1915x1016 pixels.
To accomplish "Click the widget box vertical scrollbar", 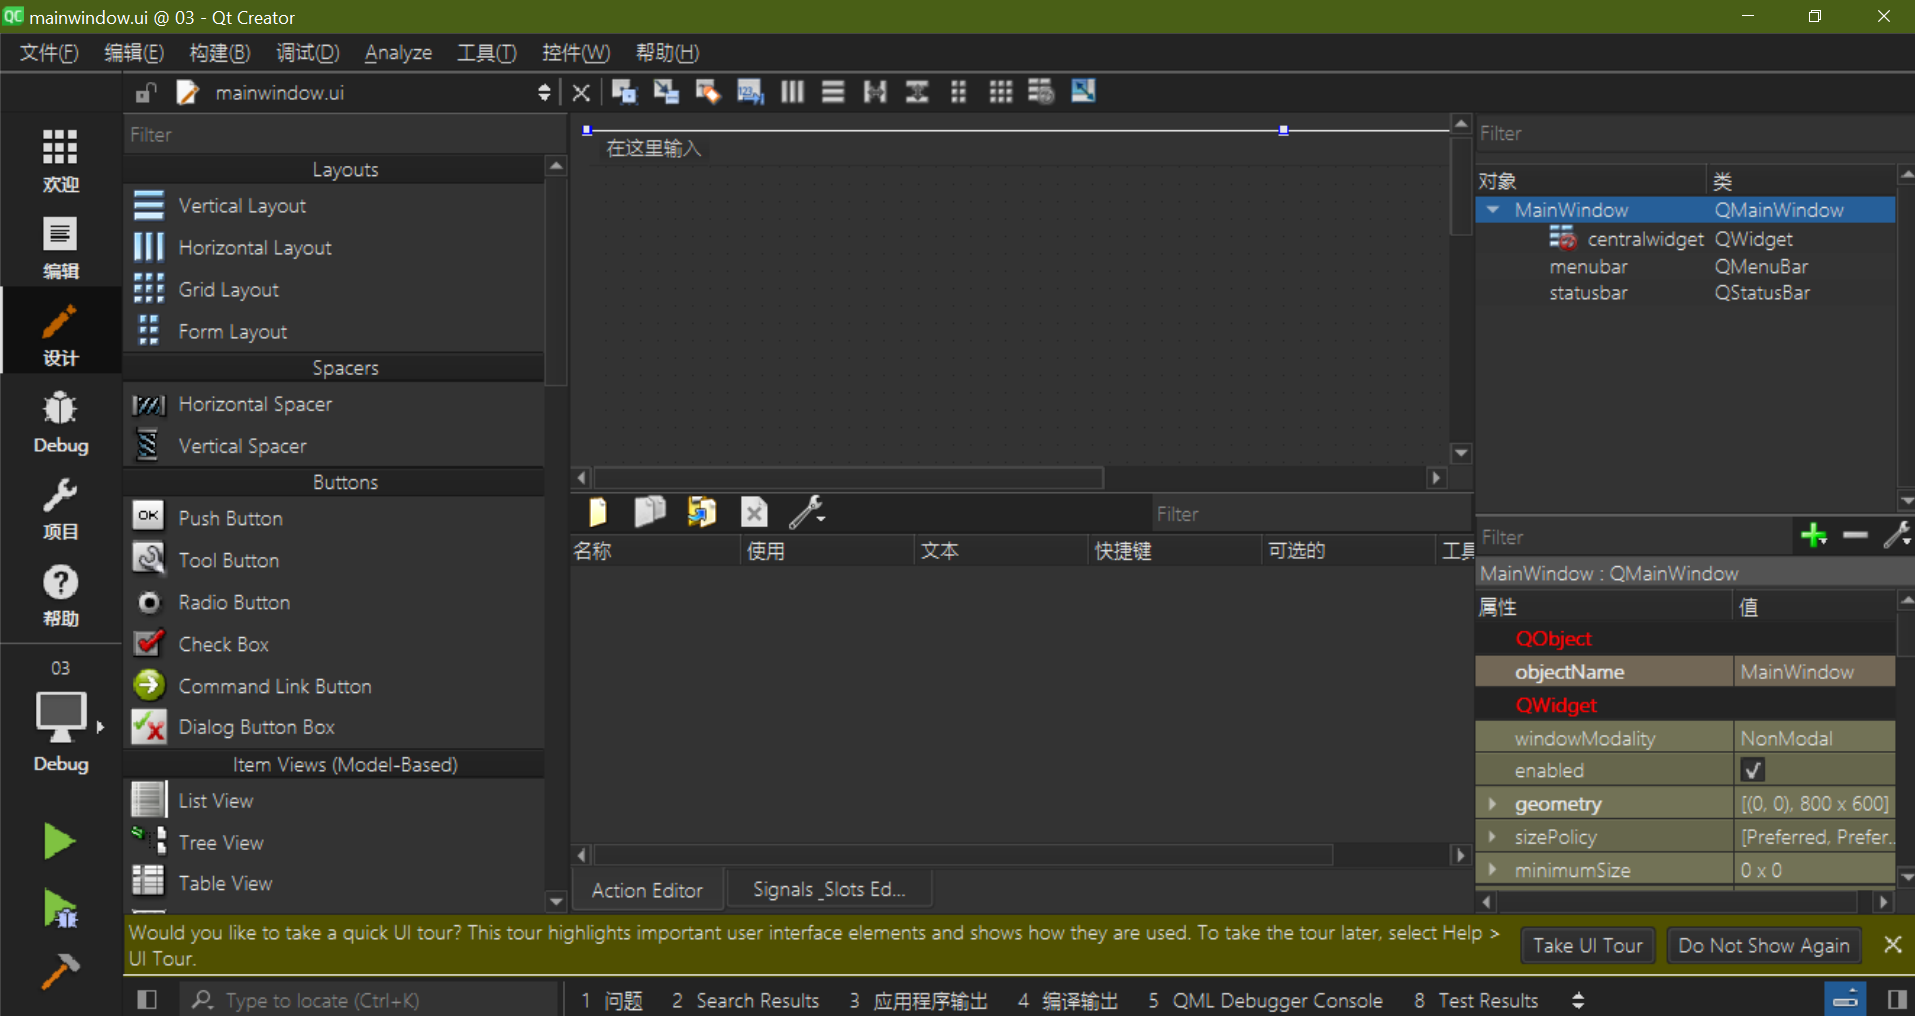I will pyautogui.click(x=556, y=281).
